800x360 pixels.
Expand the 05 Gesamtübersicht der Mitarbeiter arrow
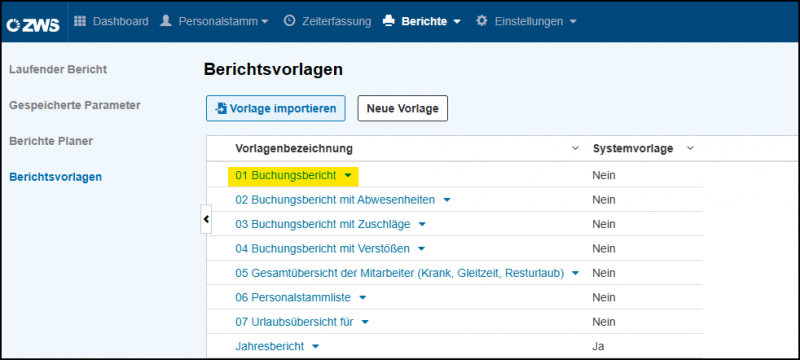(576, 273)
